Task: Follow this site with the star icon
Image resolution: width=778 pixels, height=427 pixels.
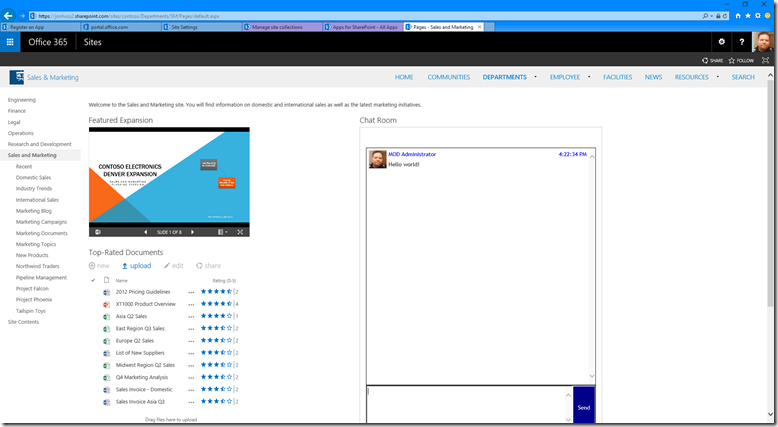Action: pos(741,61)
